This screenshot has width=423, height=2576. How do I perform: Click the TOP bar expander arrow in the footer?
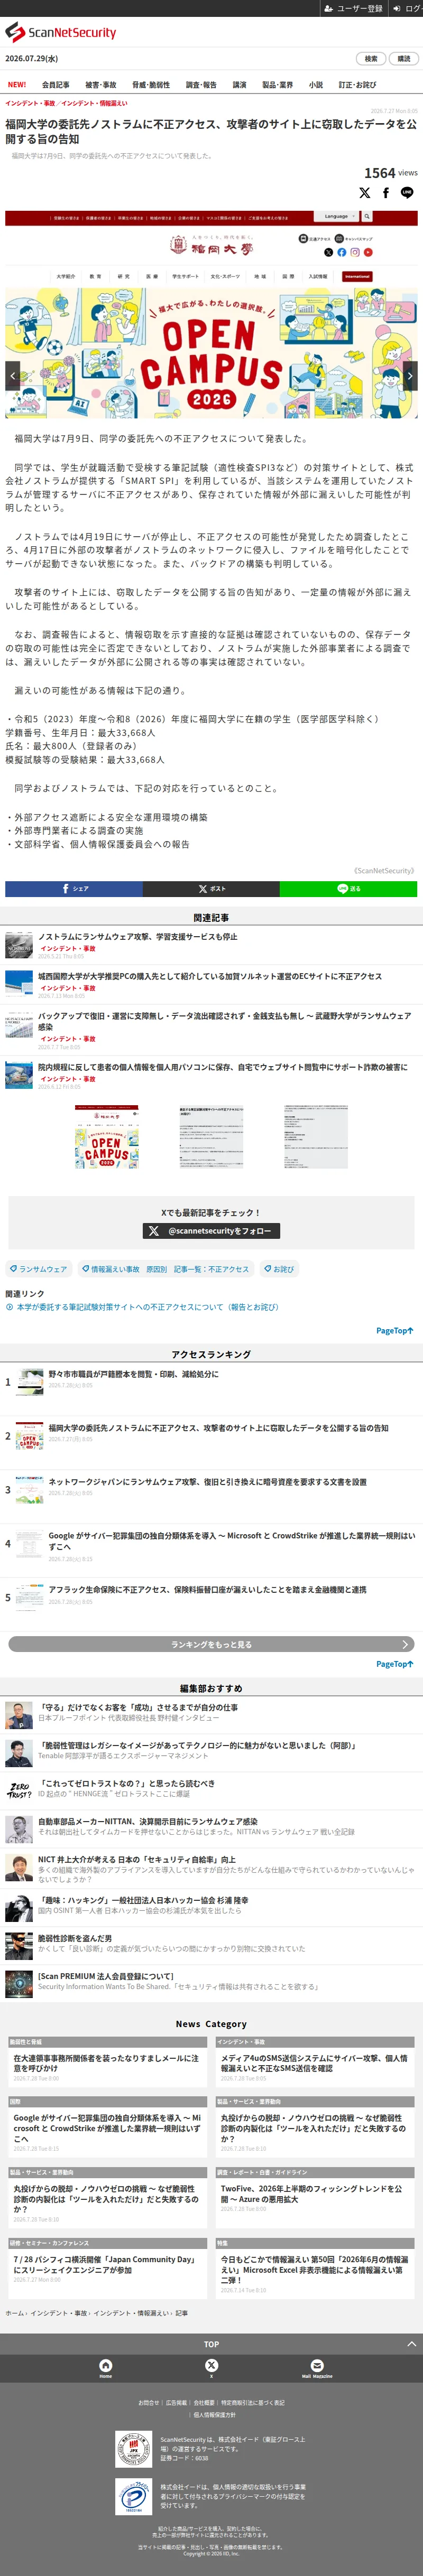pyautogui.click(x=411, y=2344)
